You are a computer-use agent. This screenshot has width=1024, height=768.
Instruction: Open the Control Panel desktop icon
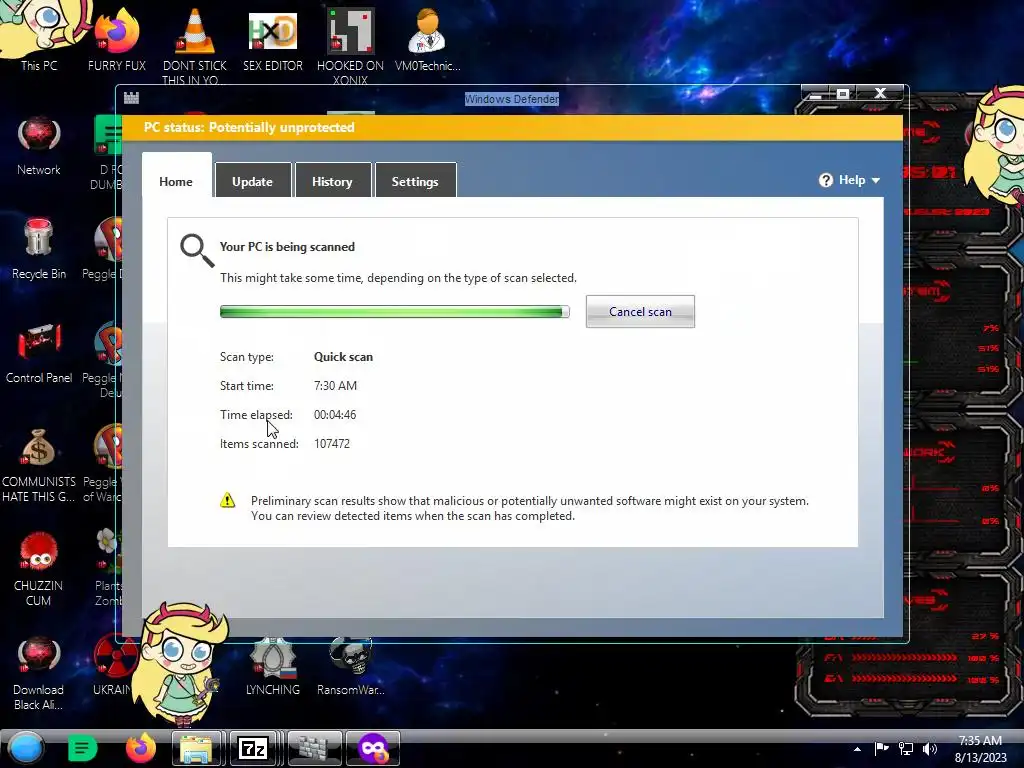[39, 353]
